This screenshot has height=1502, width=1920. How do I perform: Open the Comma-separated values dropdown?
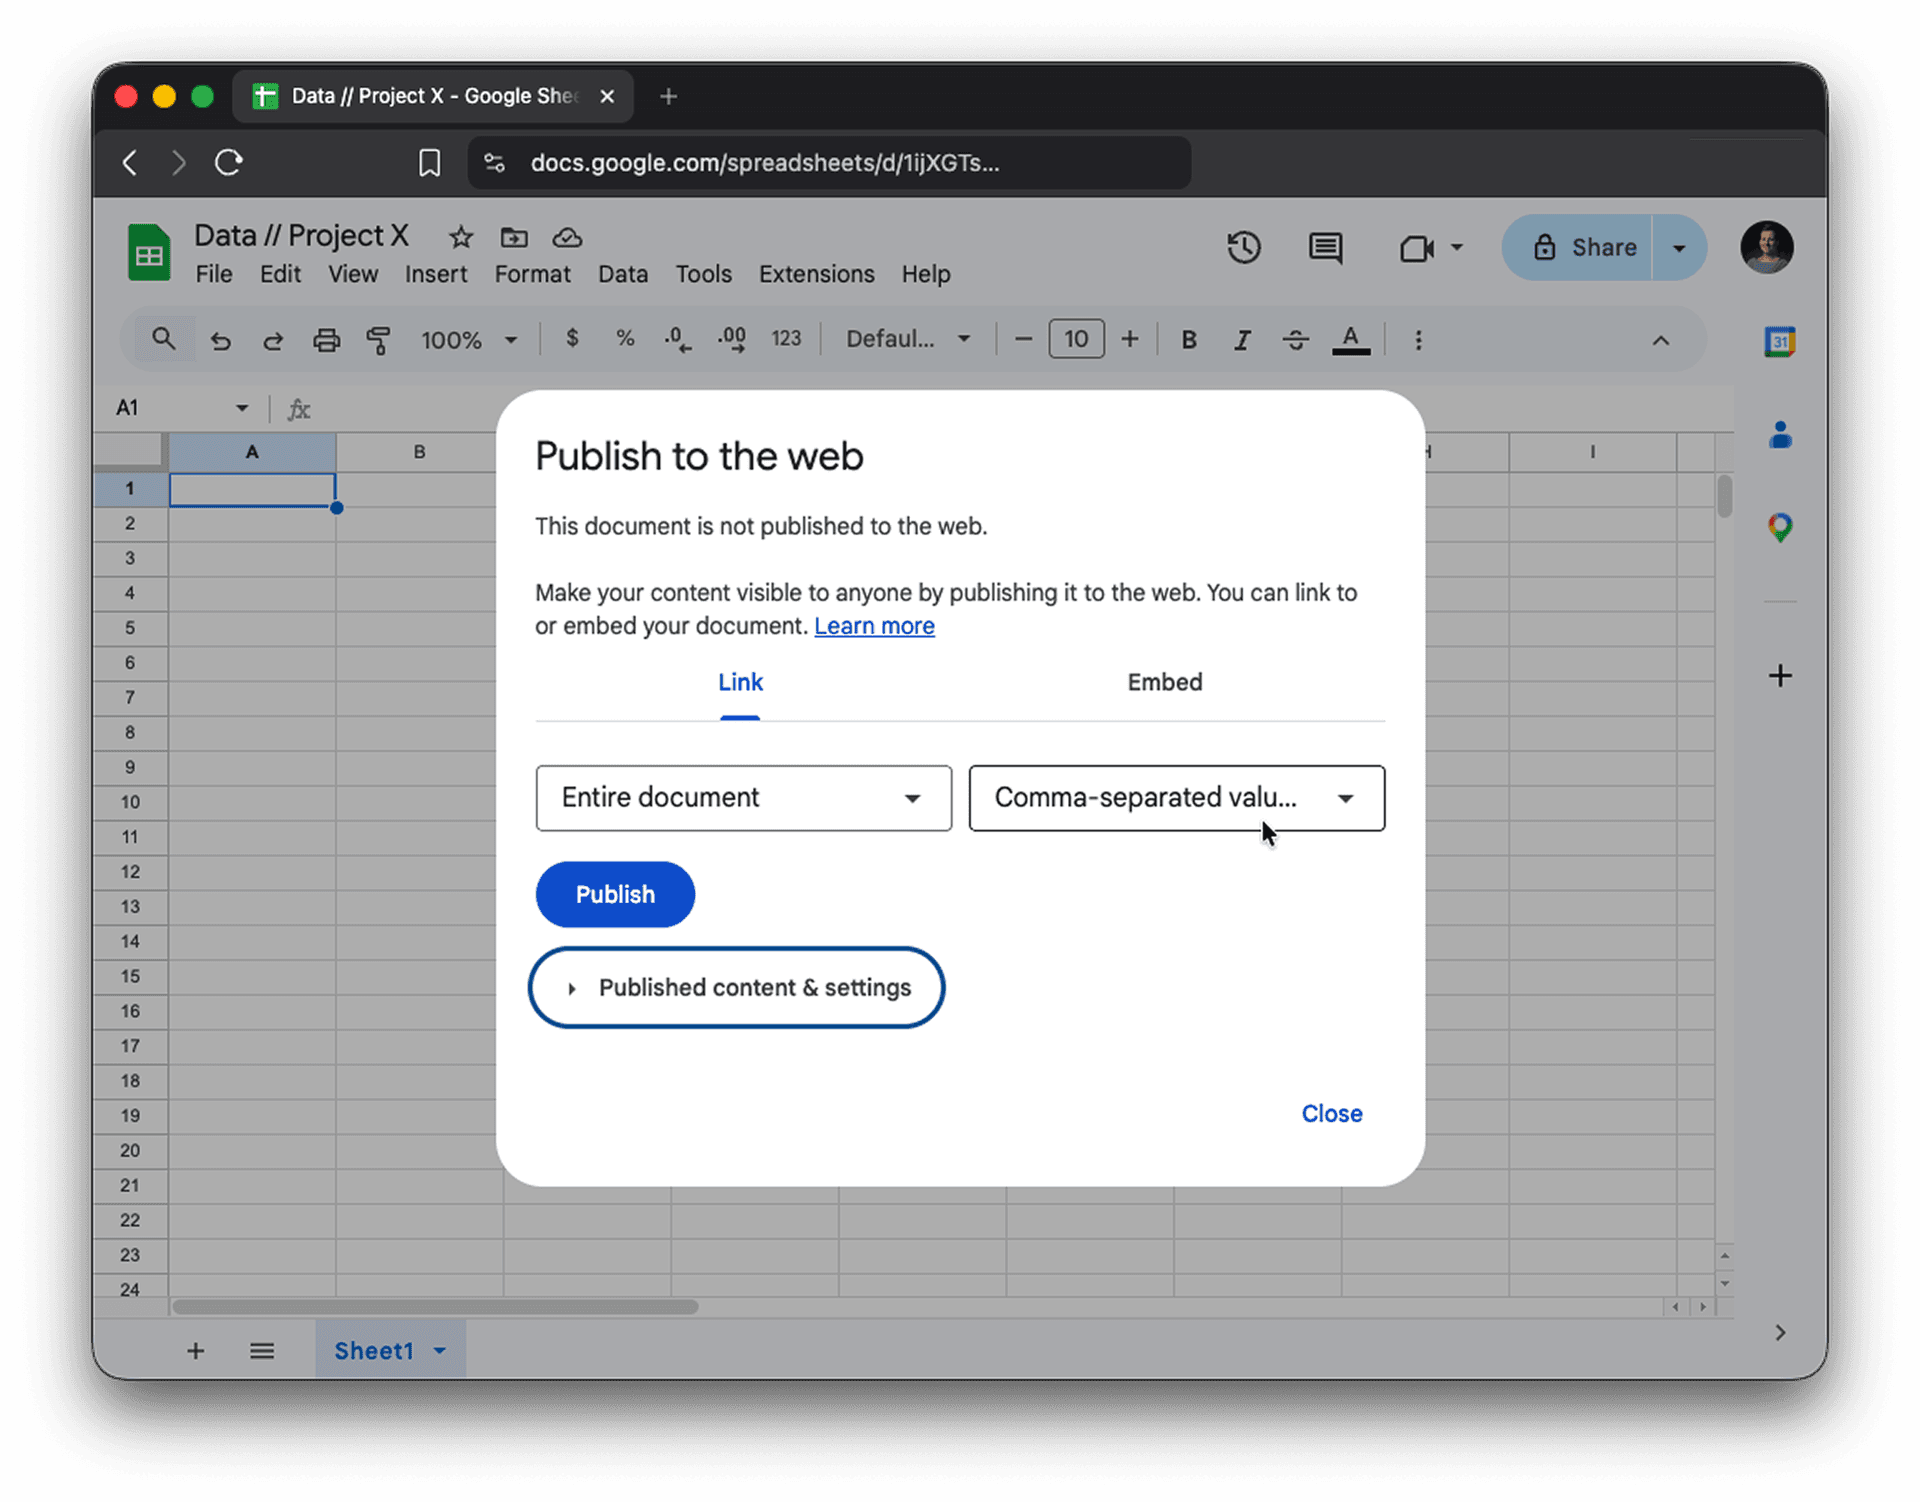[x=1176, y=797]
